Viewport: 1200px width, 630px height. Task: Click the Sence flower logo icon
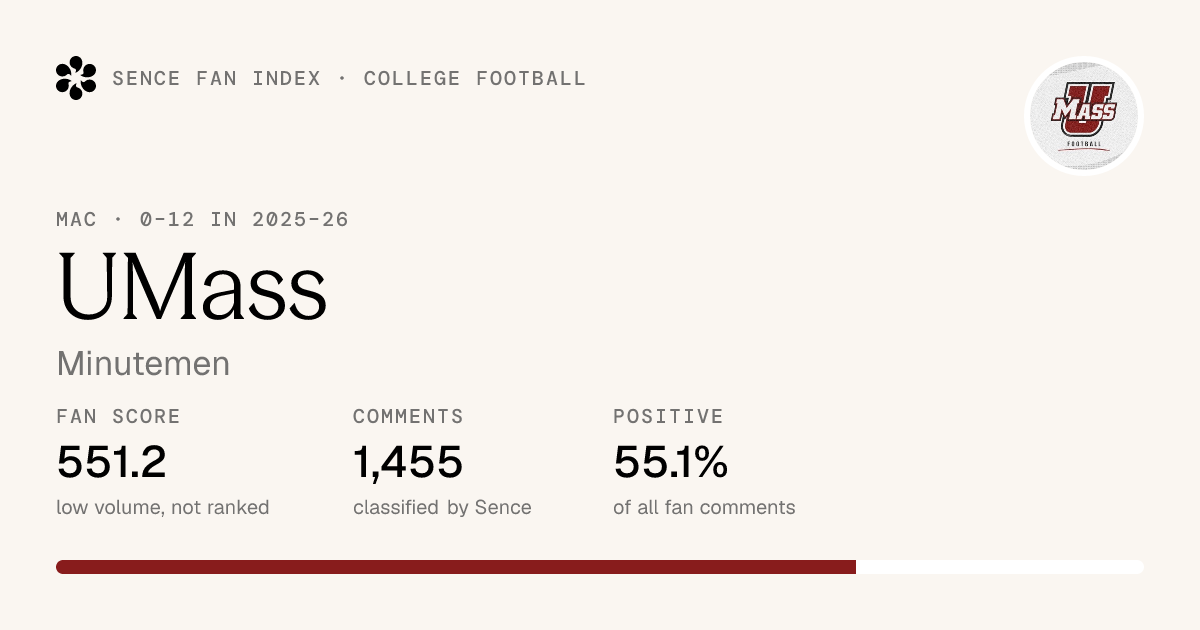click(76, 78)
